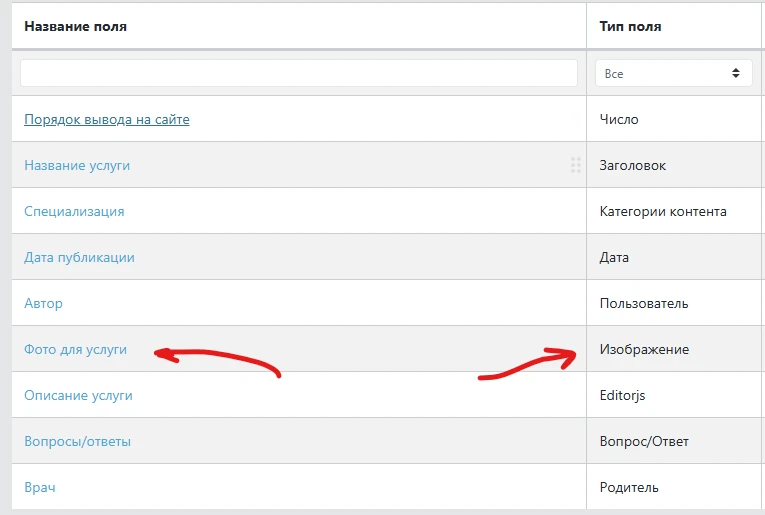This screenshot has width=765, height=515.
Task: Select the Врач field link
Action: pos(39,487)
